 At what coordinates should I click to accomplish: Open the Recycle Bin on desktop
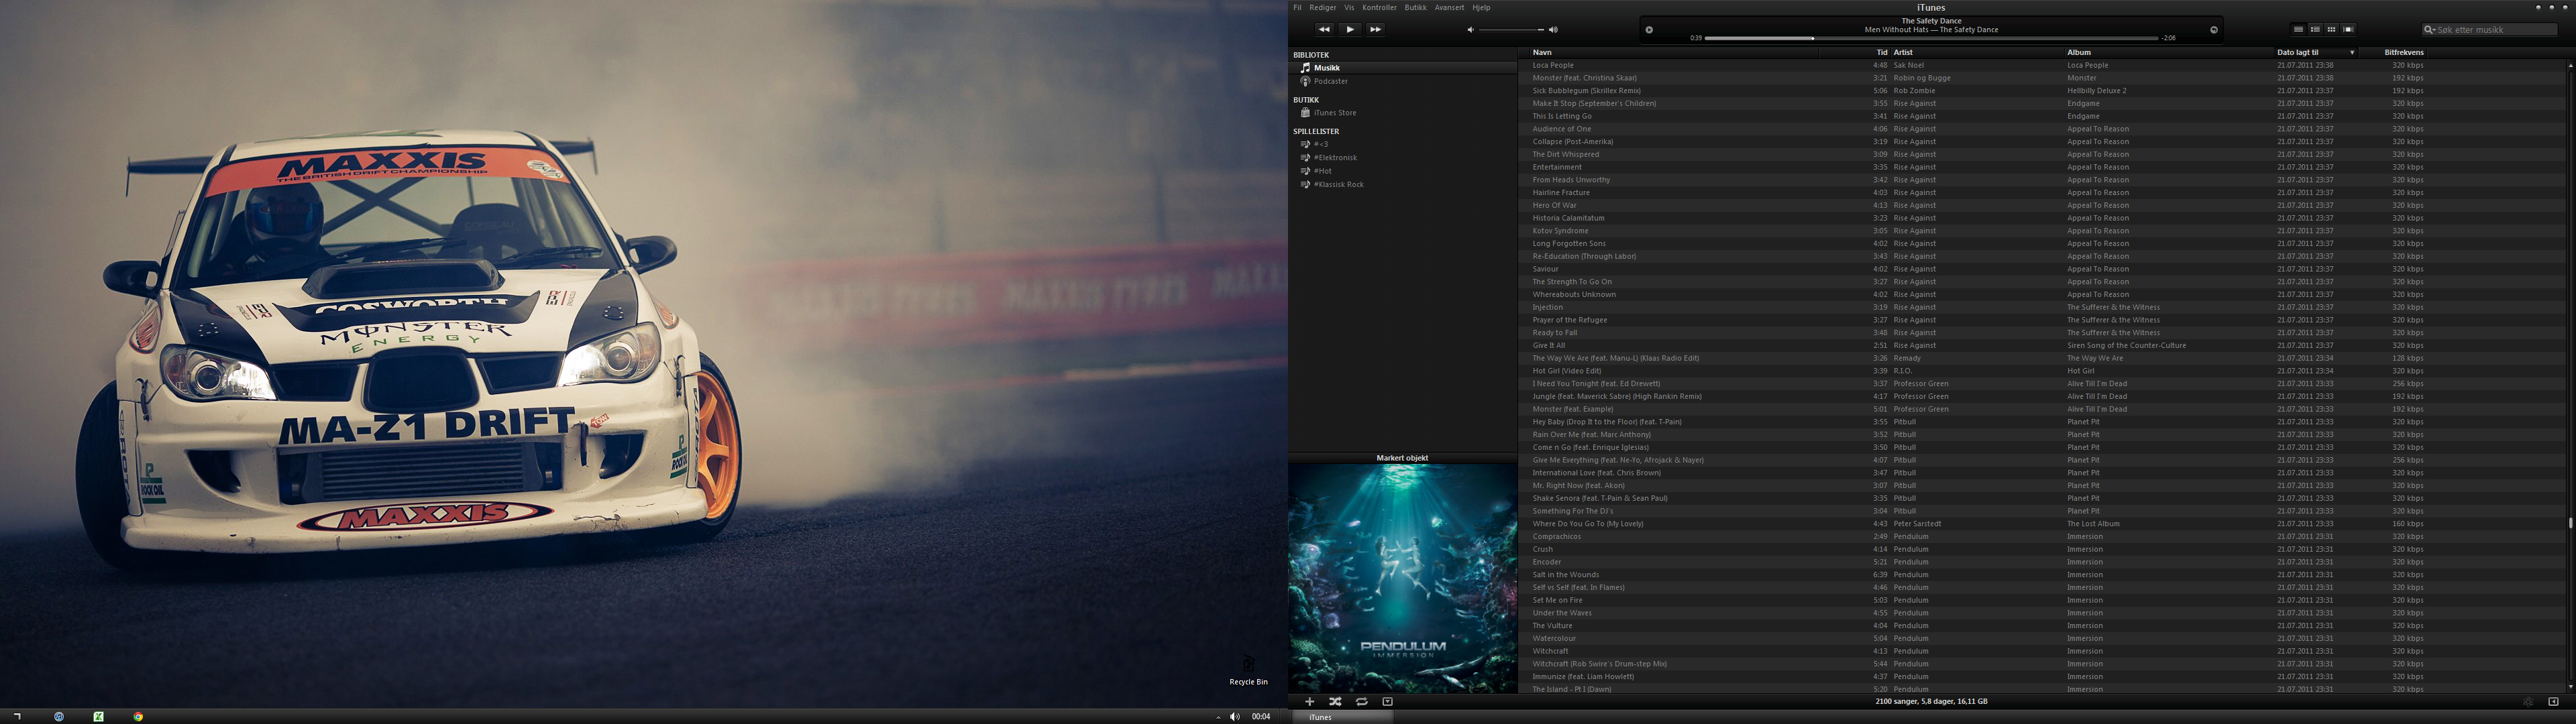[x=1248, y=671]
